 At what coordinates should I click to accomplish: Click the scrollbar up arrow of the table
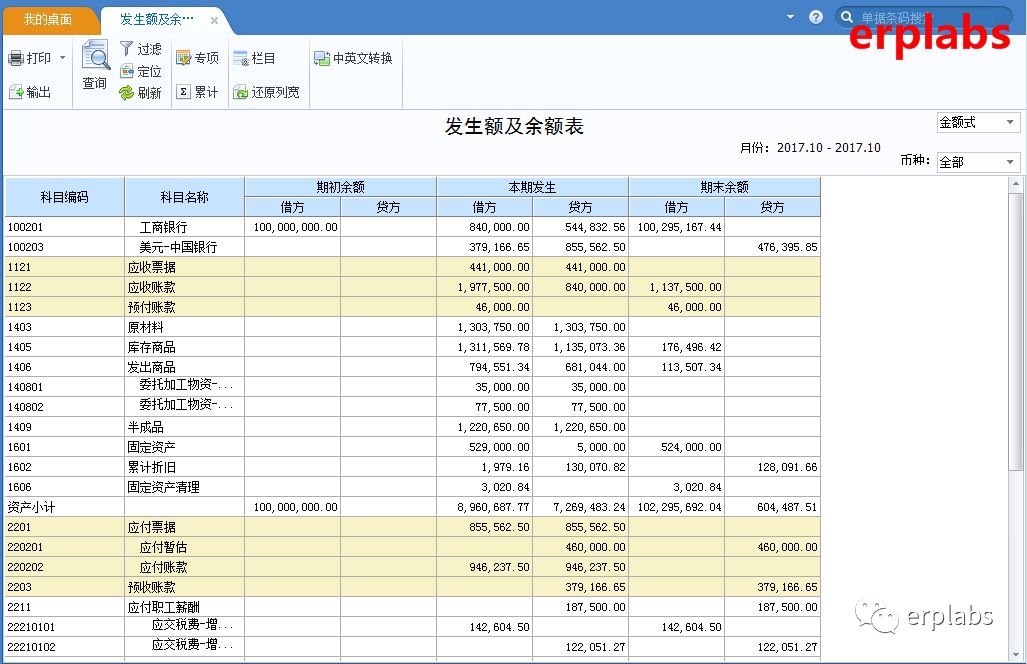click(x=1016, y=184)
